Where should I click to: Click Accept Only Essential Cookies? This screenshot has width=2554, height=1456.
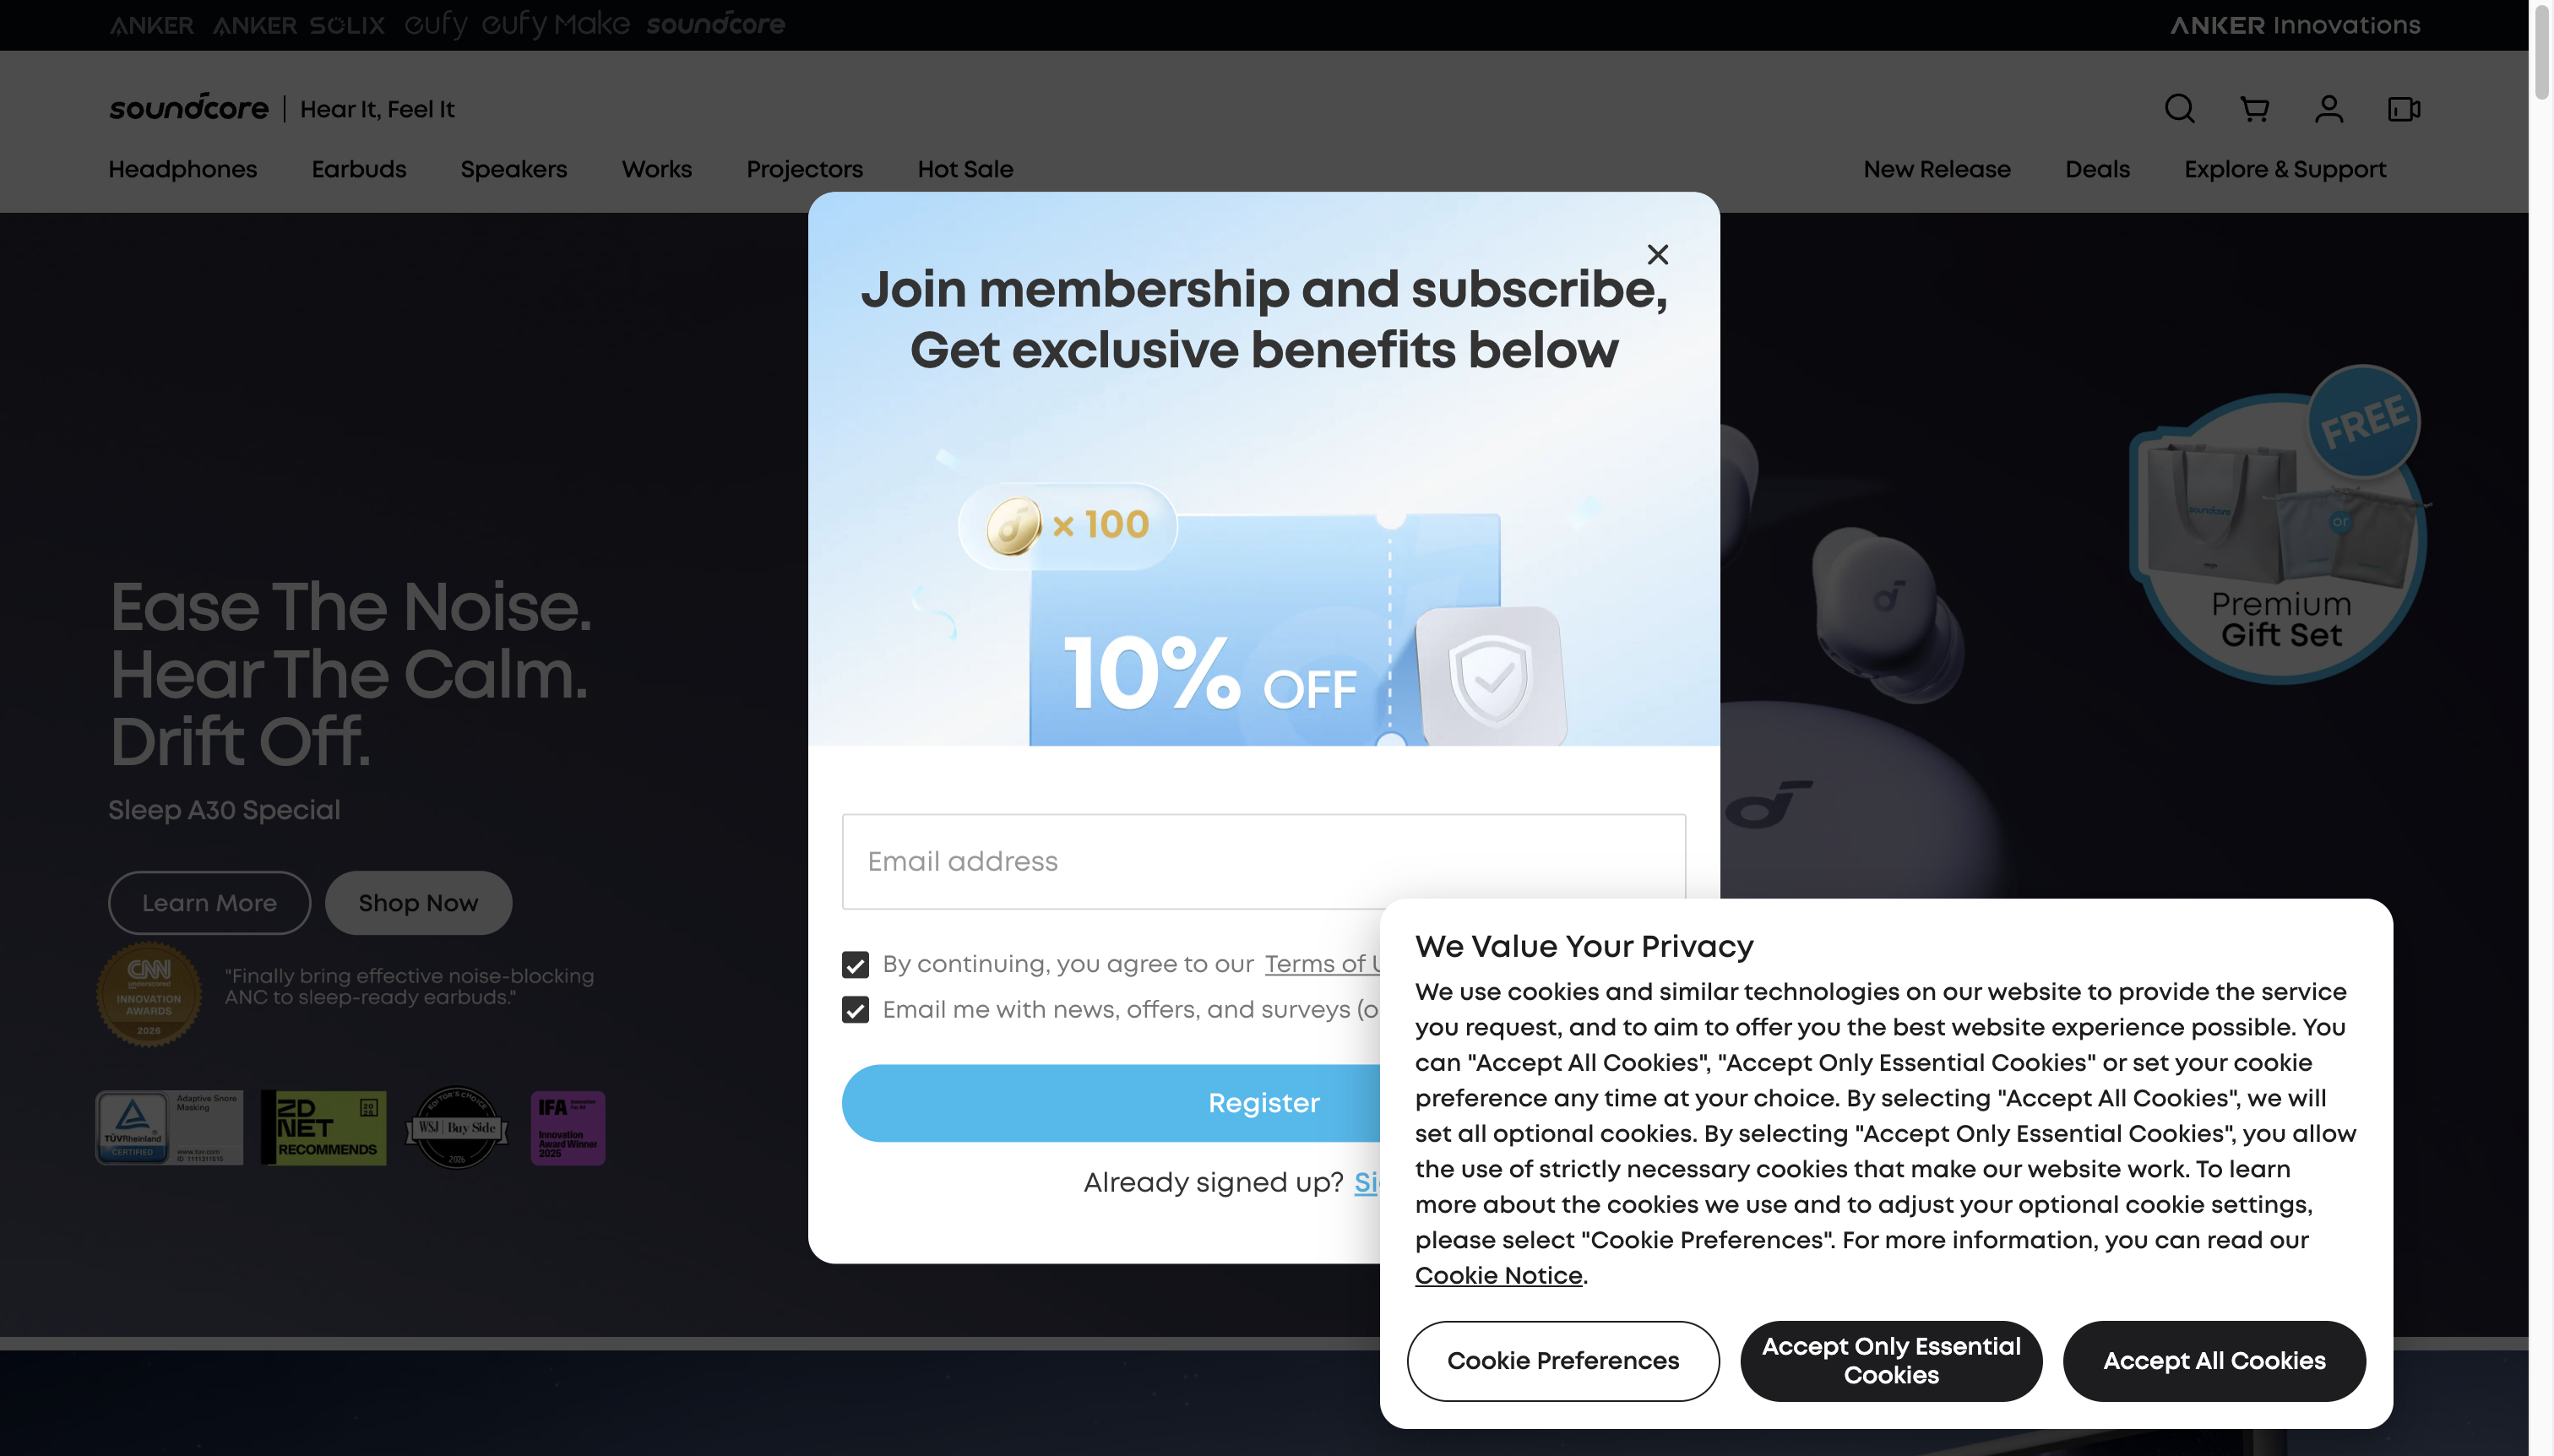click(1891, 1360)
